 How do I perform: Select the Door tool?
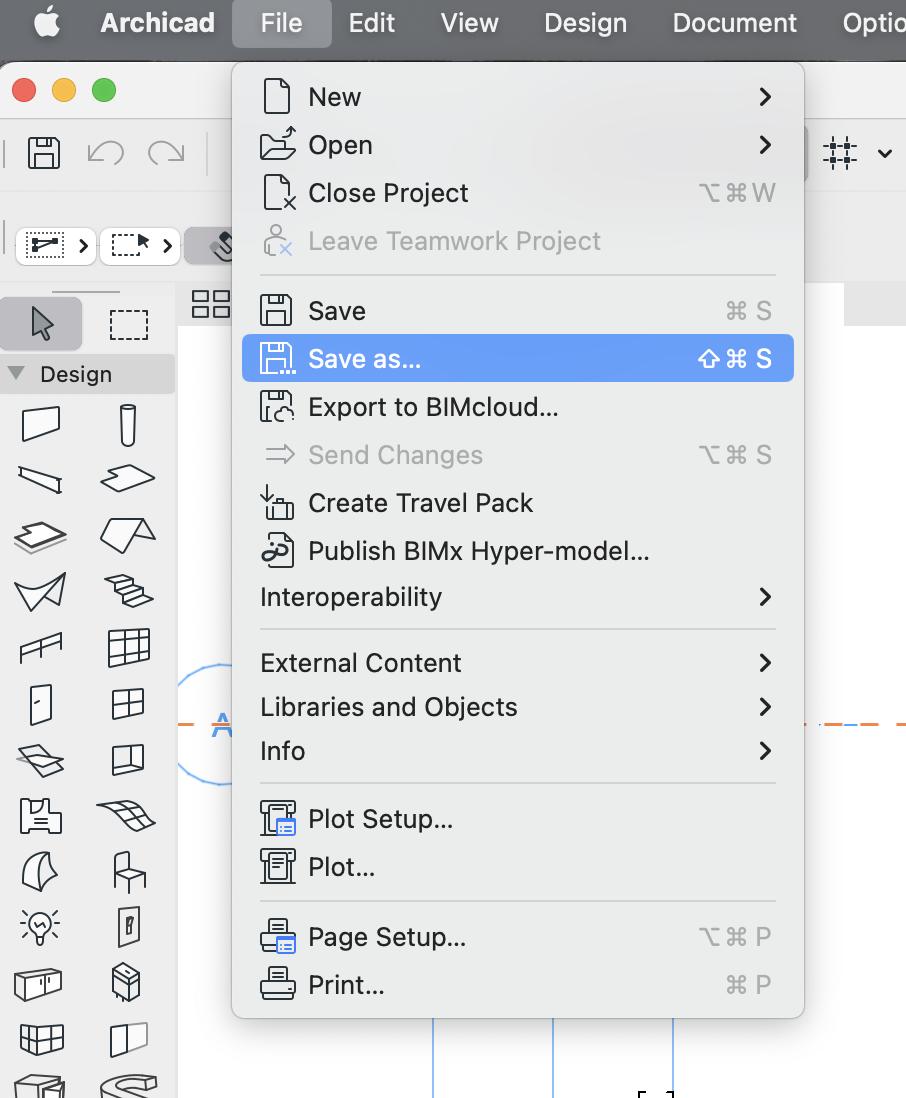click(x=41, y=704)
